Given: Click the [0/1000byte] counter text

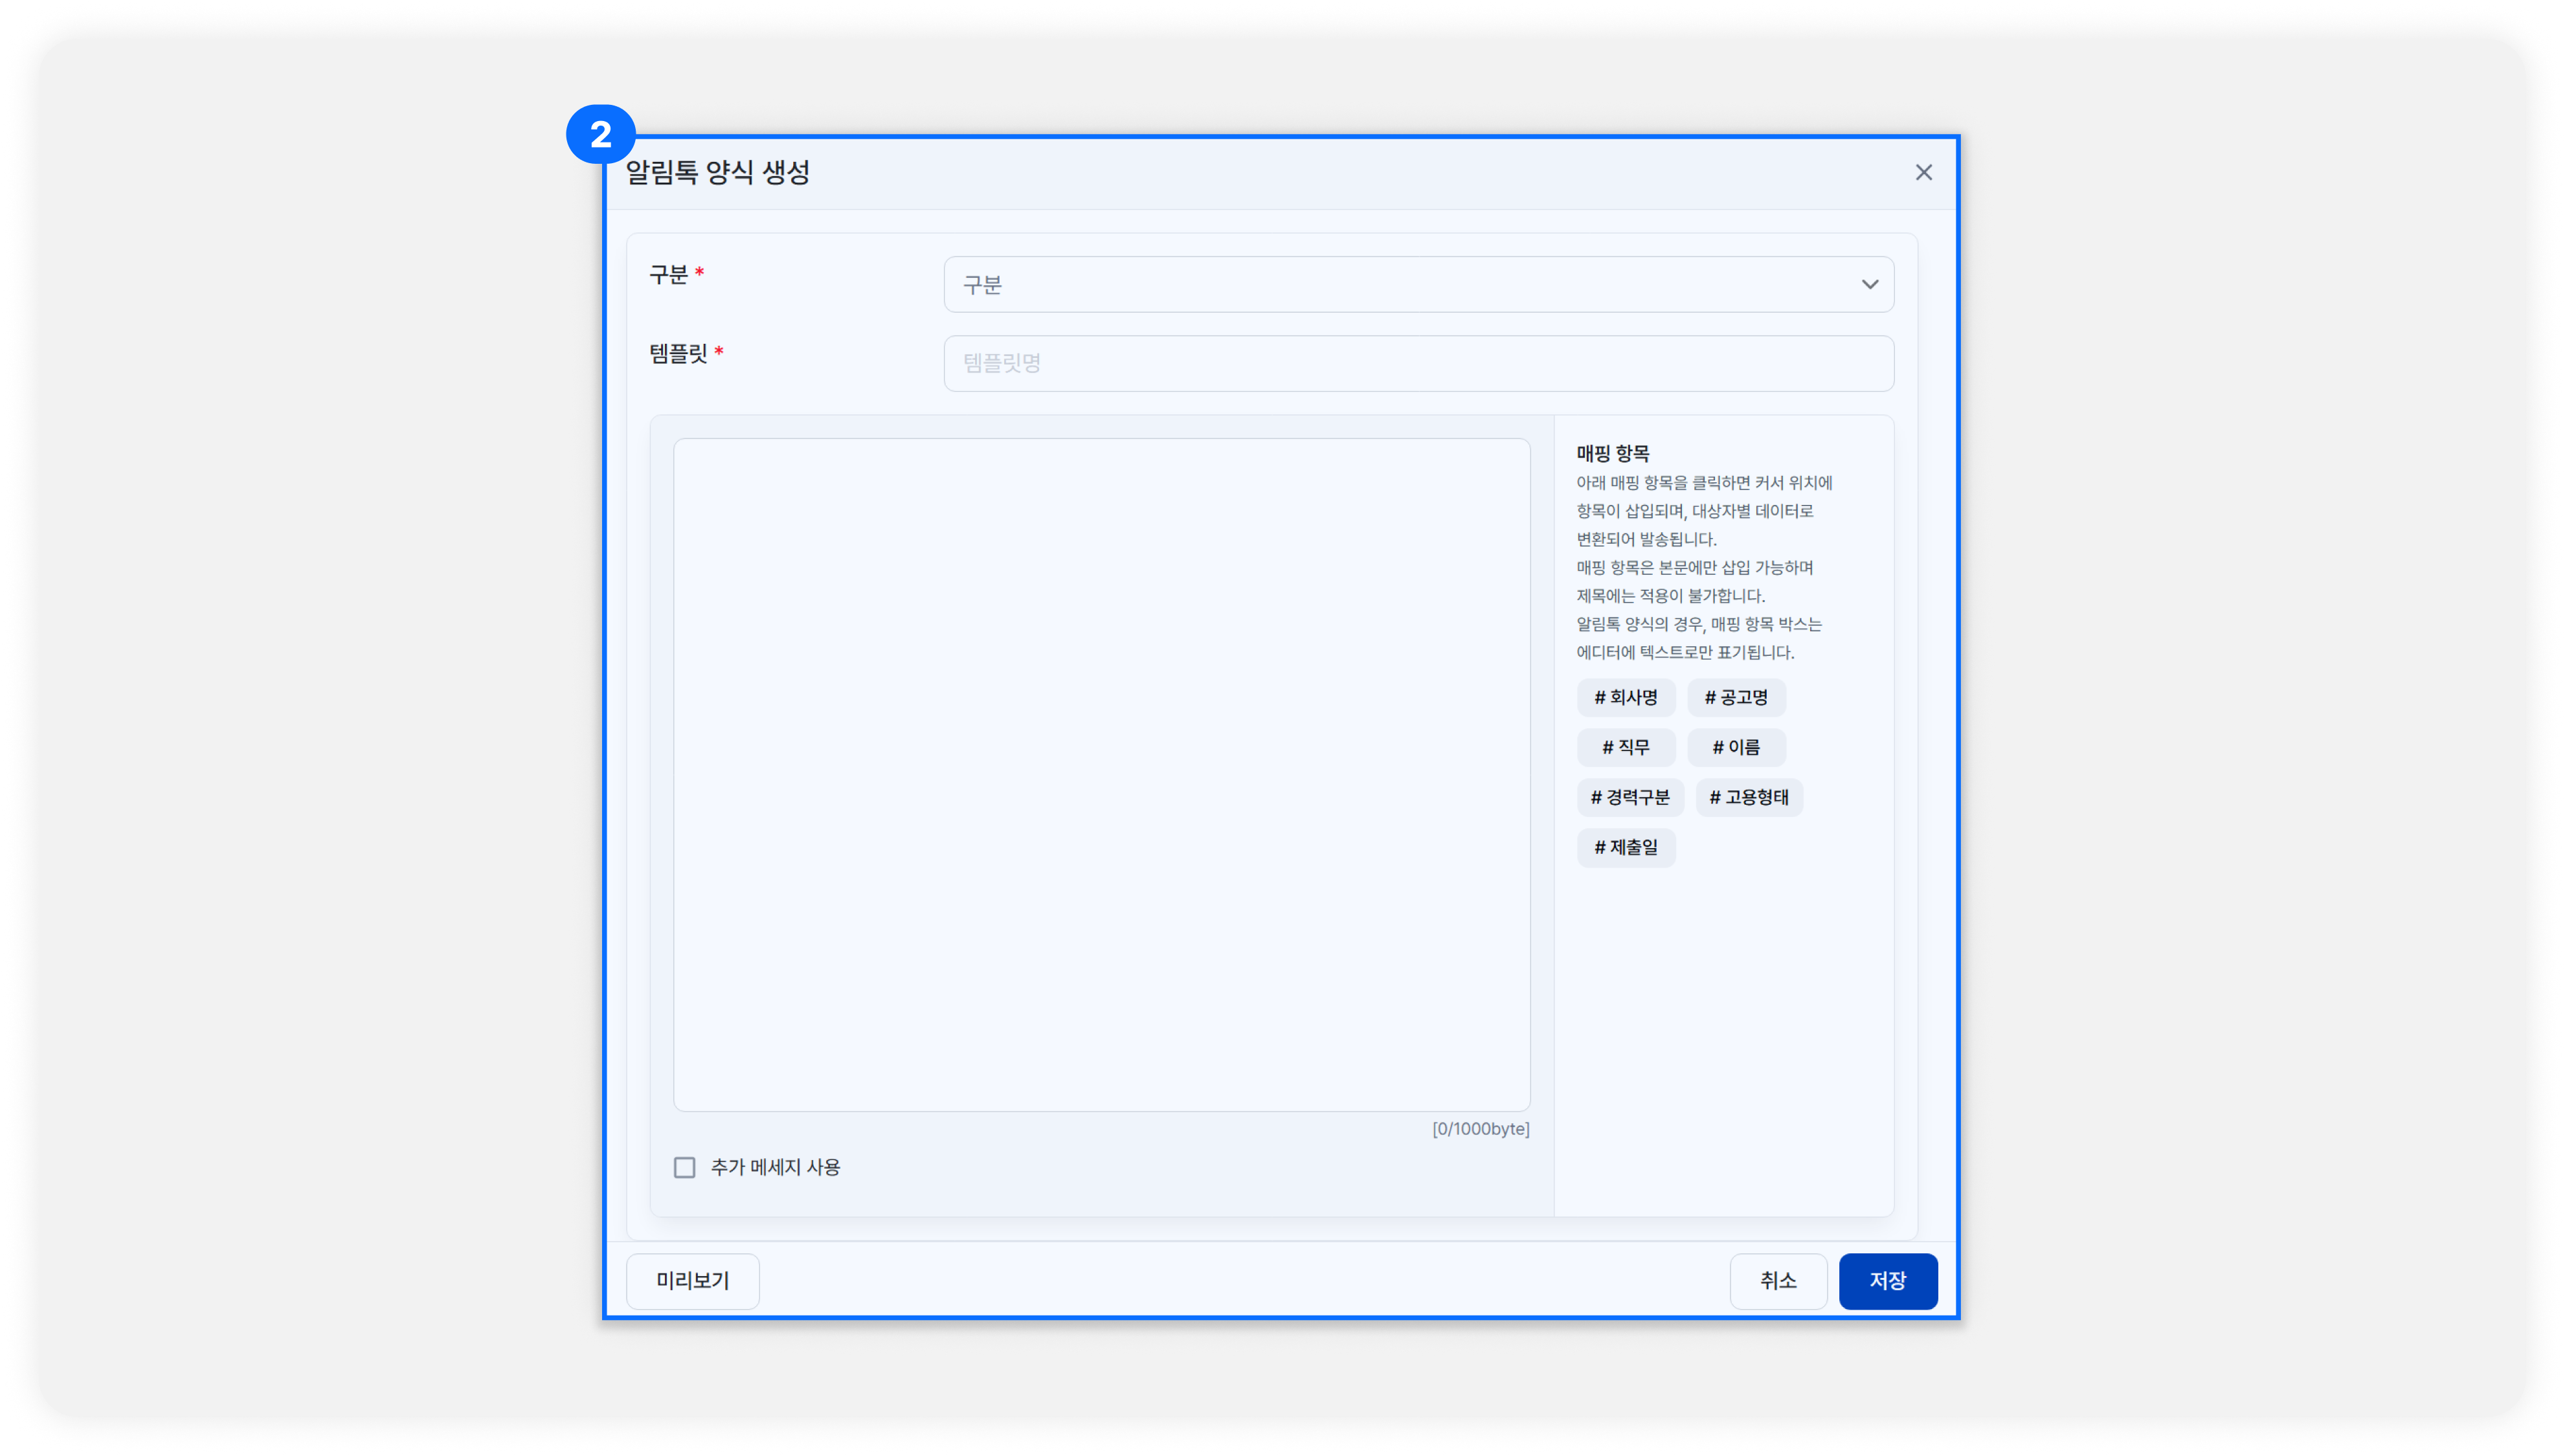Looking at the screenshot, I should tap(1480, 1129).
